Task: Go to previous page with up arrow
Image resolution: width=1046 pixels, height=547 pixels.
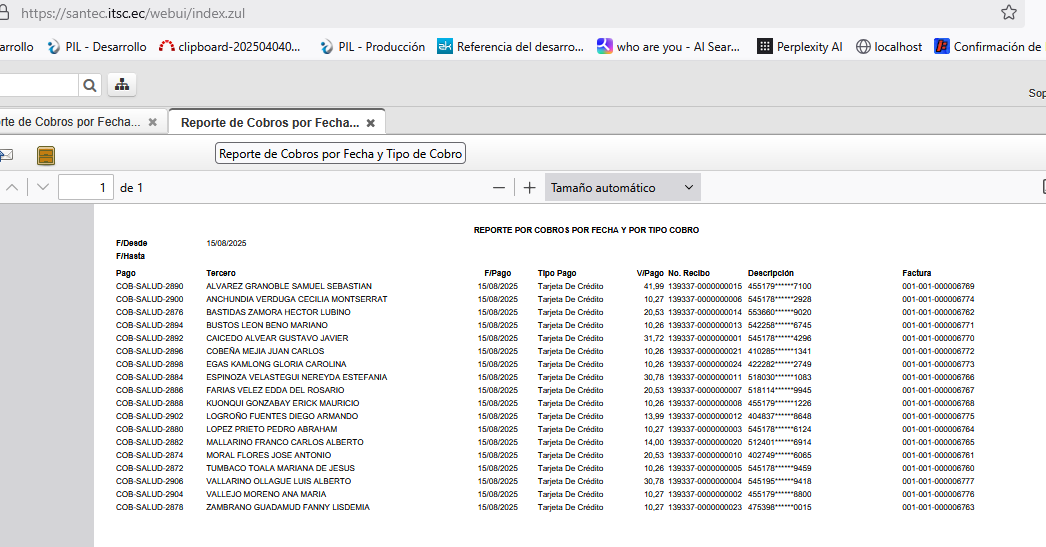Action: coord(12,188)
